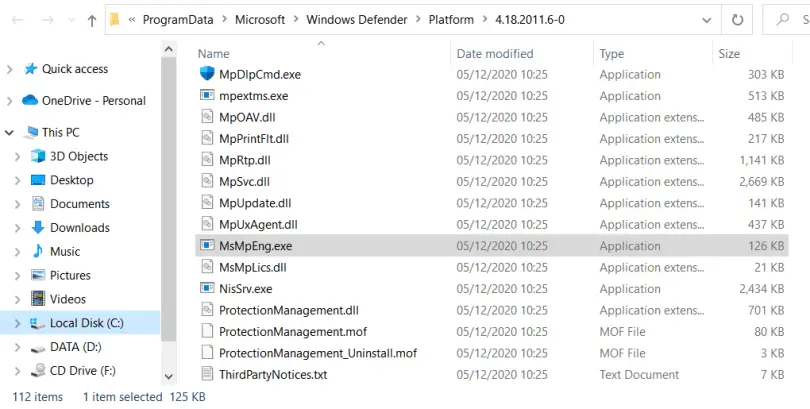Click the OneDrive cloud icon

click(x=30, y=100)
